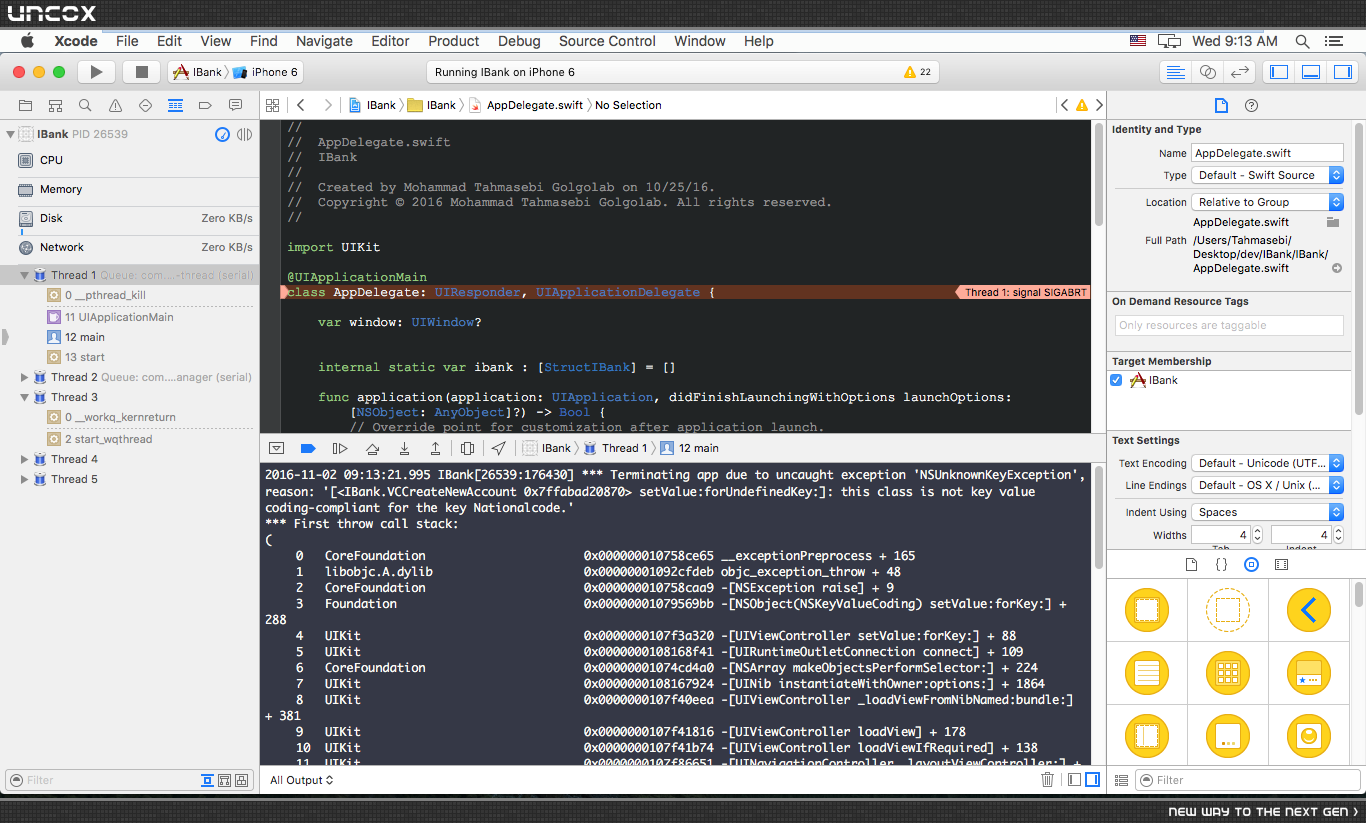The image size is (1366, 823).
Task: Click the 22 warnings indicator
Action: pos(917,72)
